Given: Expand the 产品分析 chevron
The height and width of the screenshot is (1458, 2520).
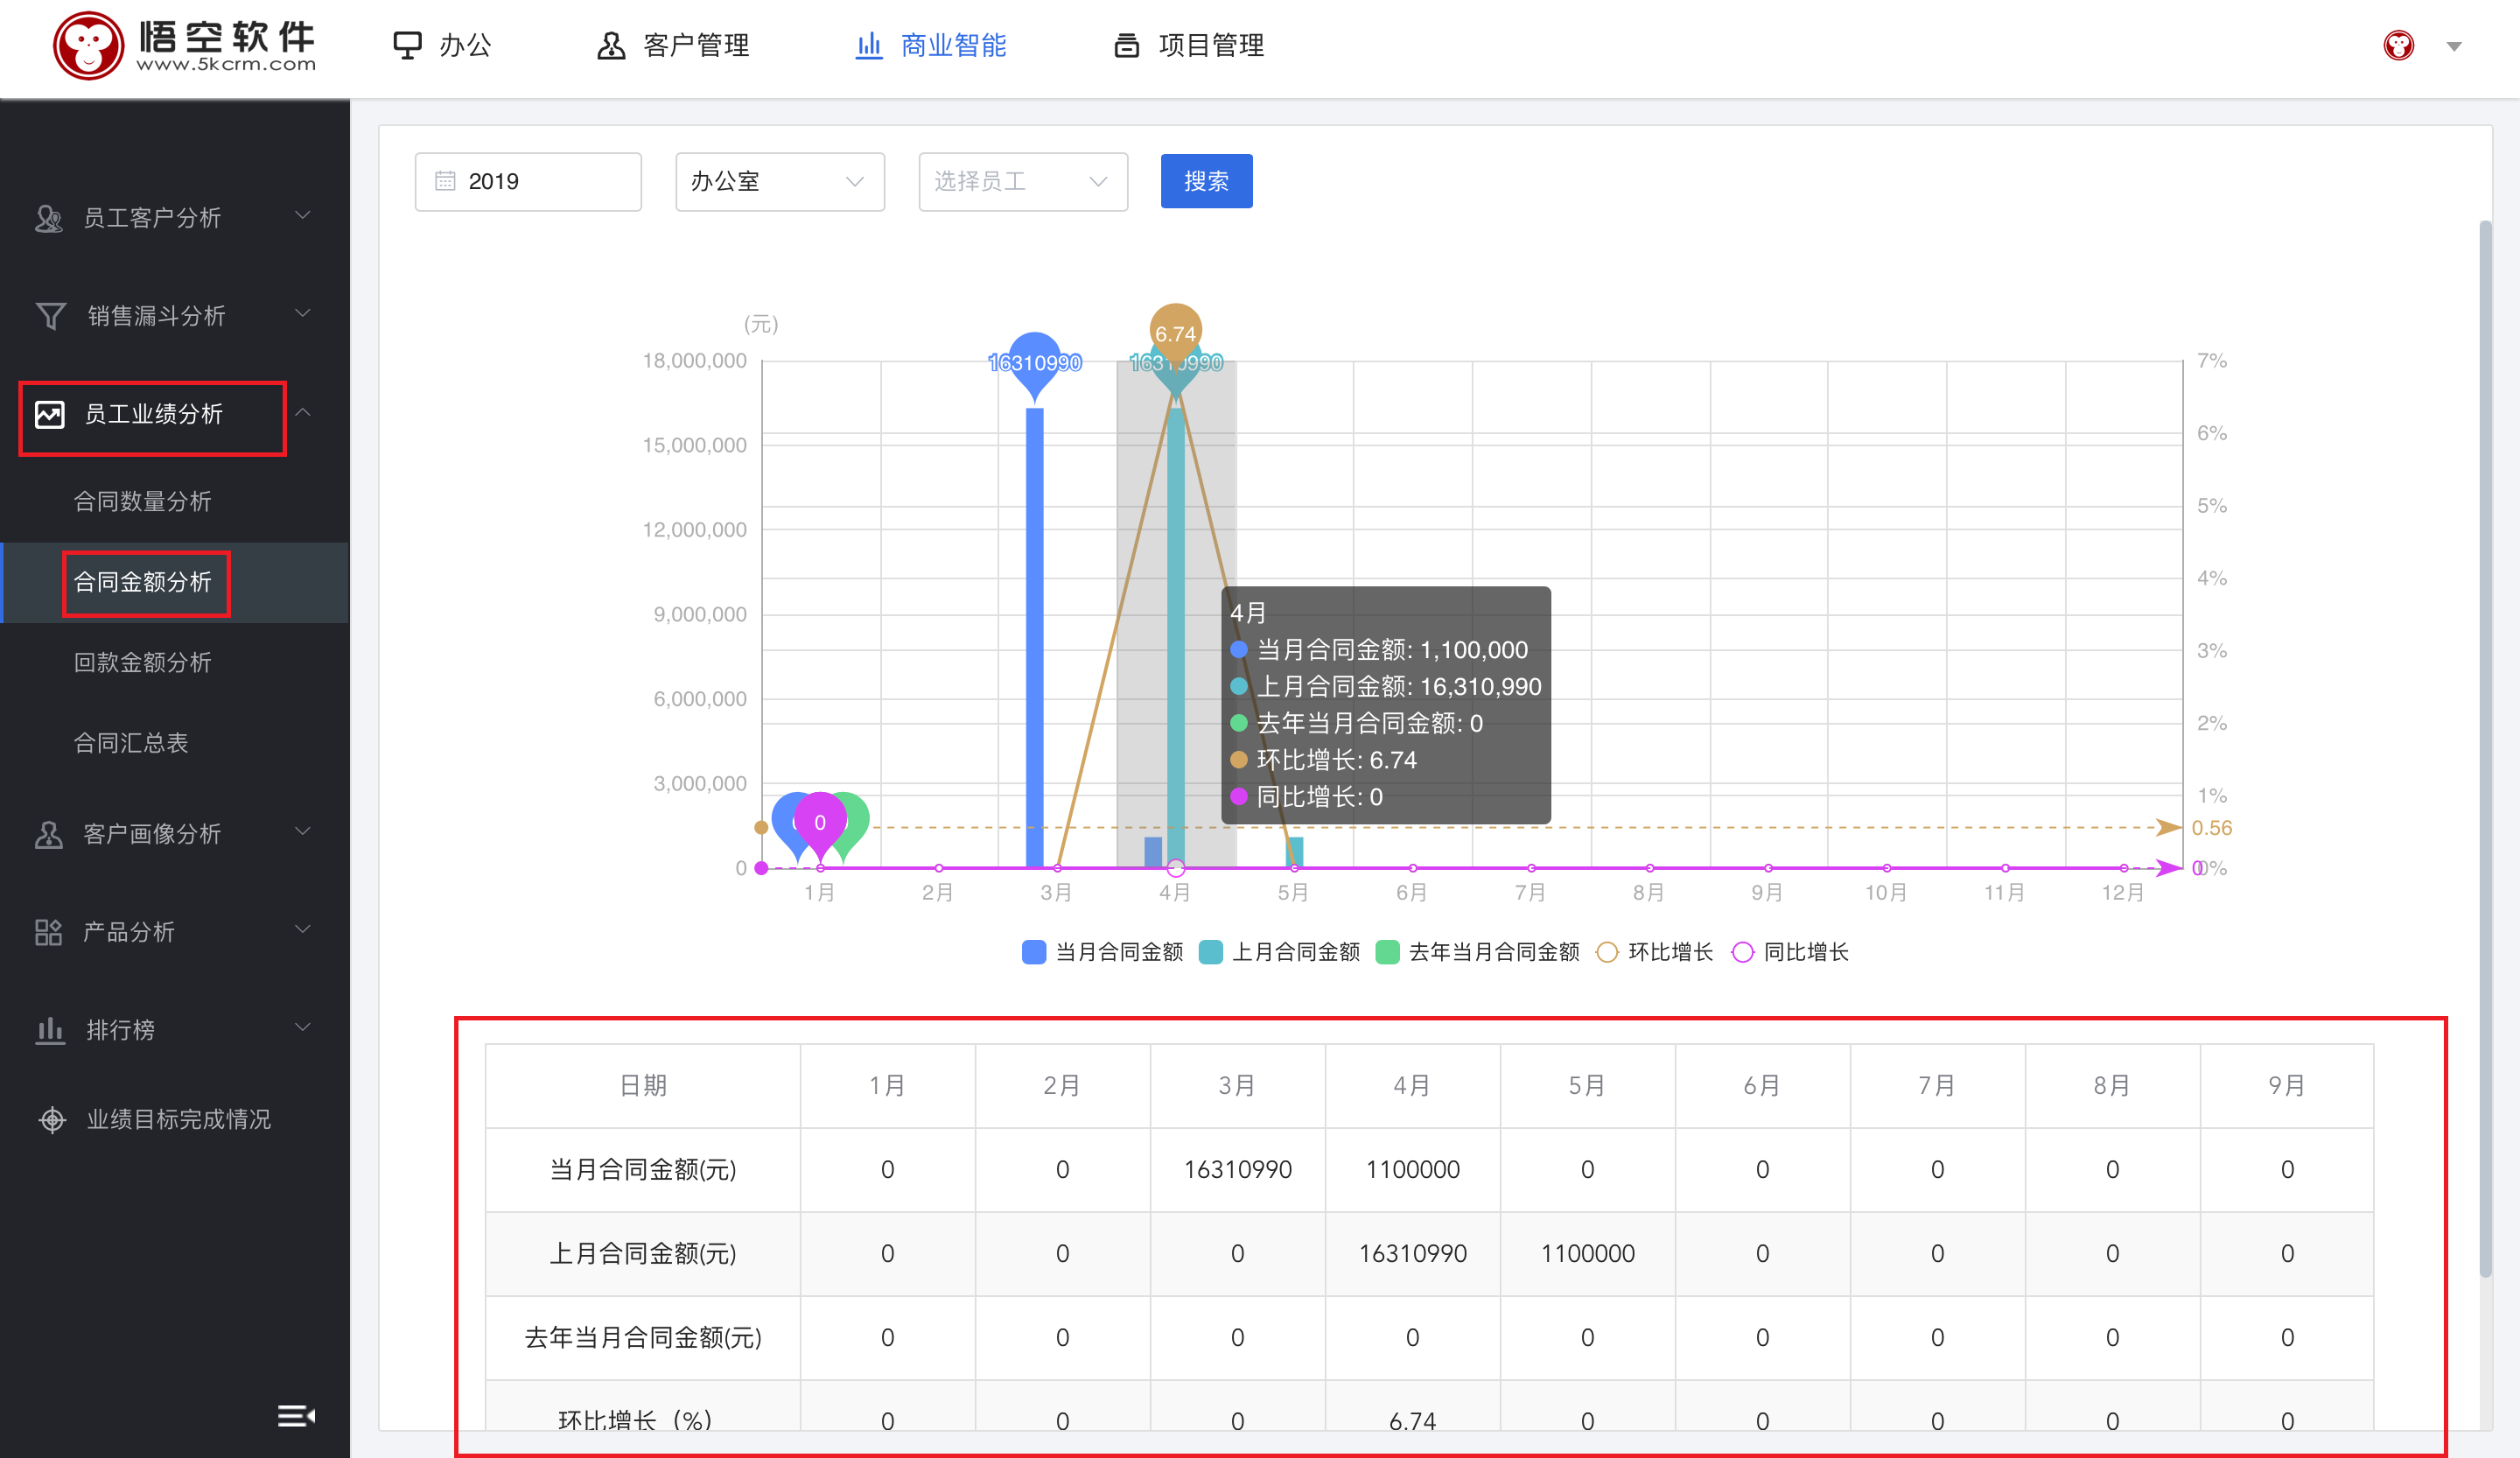Looking at the screenshot, I should (302, 929).
